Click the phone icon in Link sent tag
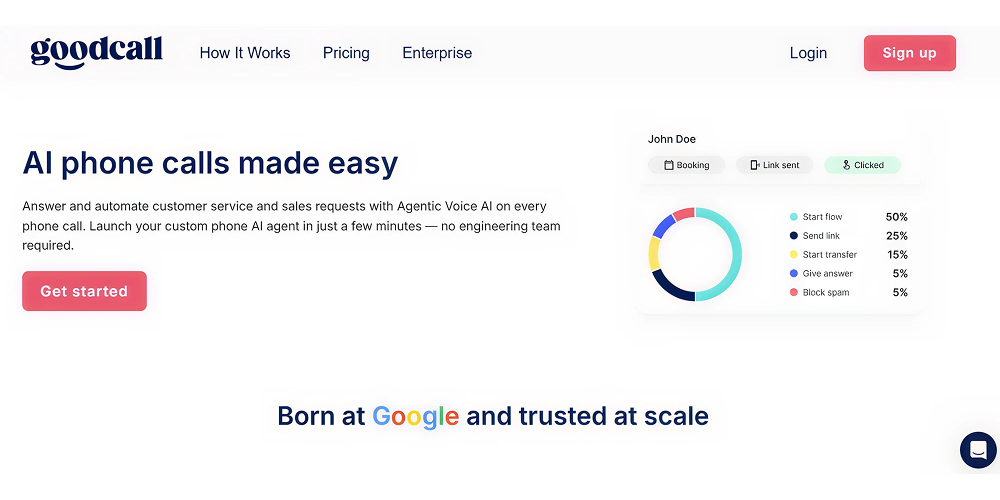This screenshot has height=500, width=1000. pos(755,165)
